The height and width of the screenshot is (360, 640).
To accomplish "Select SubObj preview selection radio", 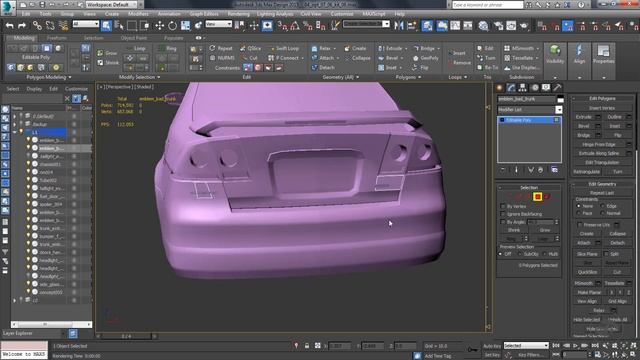I will click(x=520, y=254).
